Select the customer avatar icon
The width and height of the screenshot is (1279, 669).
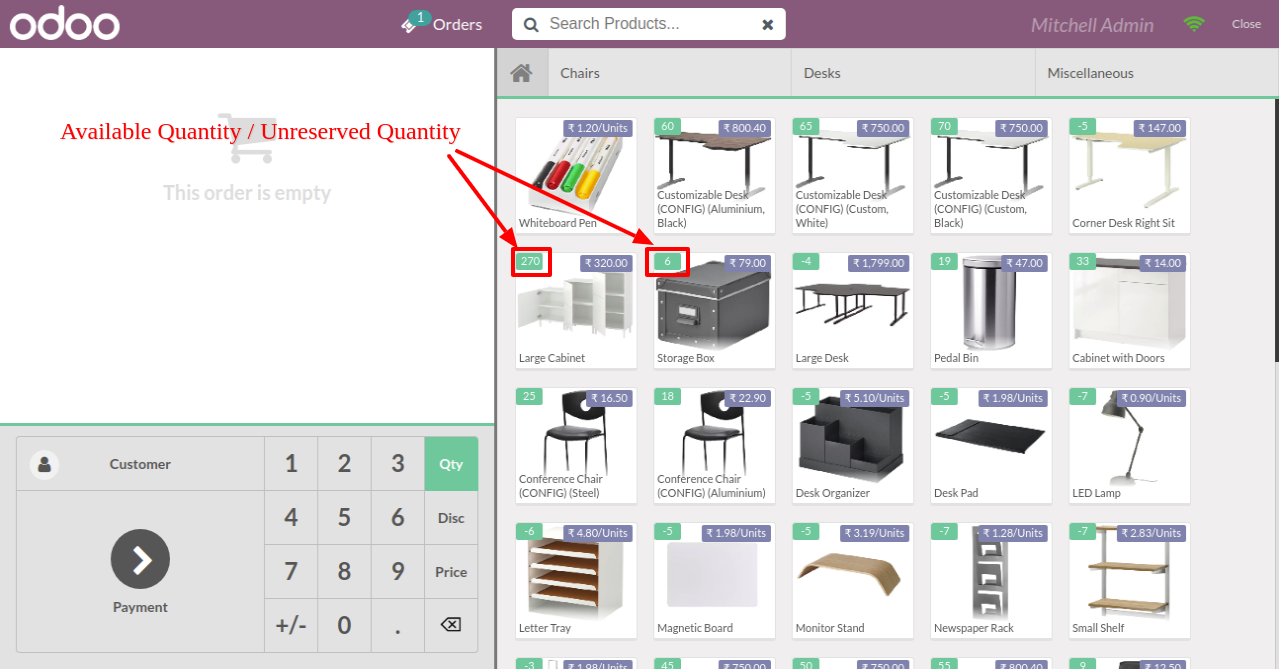(44, 464)
